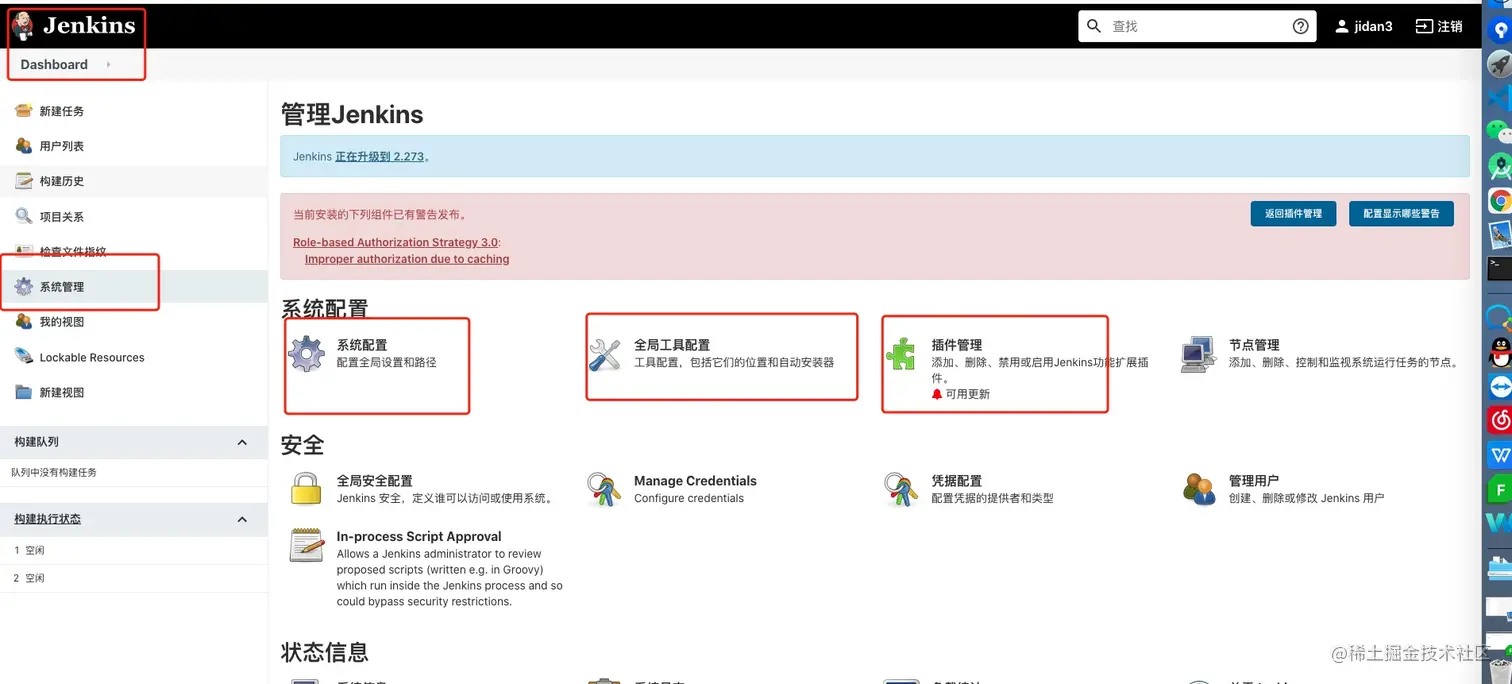Click the 凭据配置 keys icon
1512x684 pixels.
click(x=901, y=489)
